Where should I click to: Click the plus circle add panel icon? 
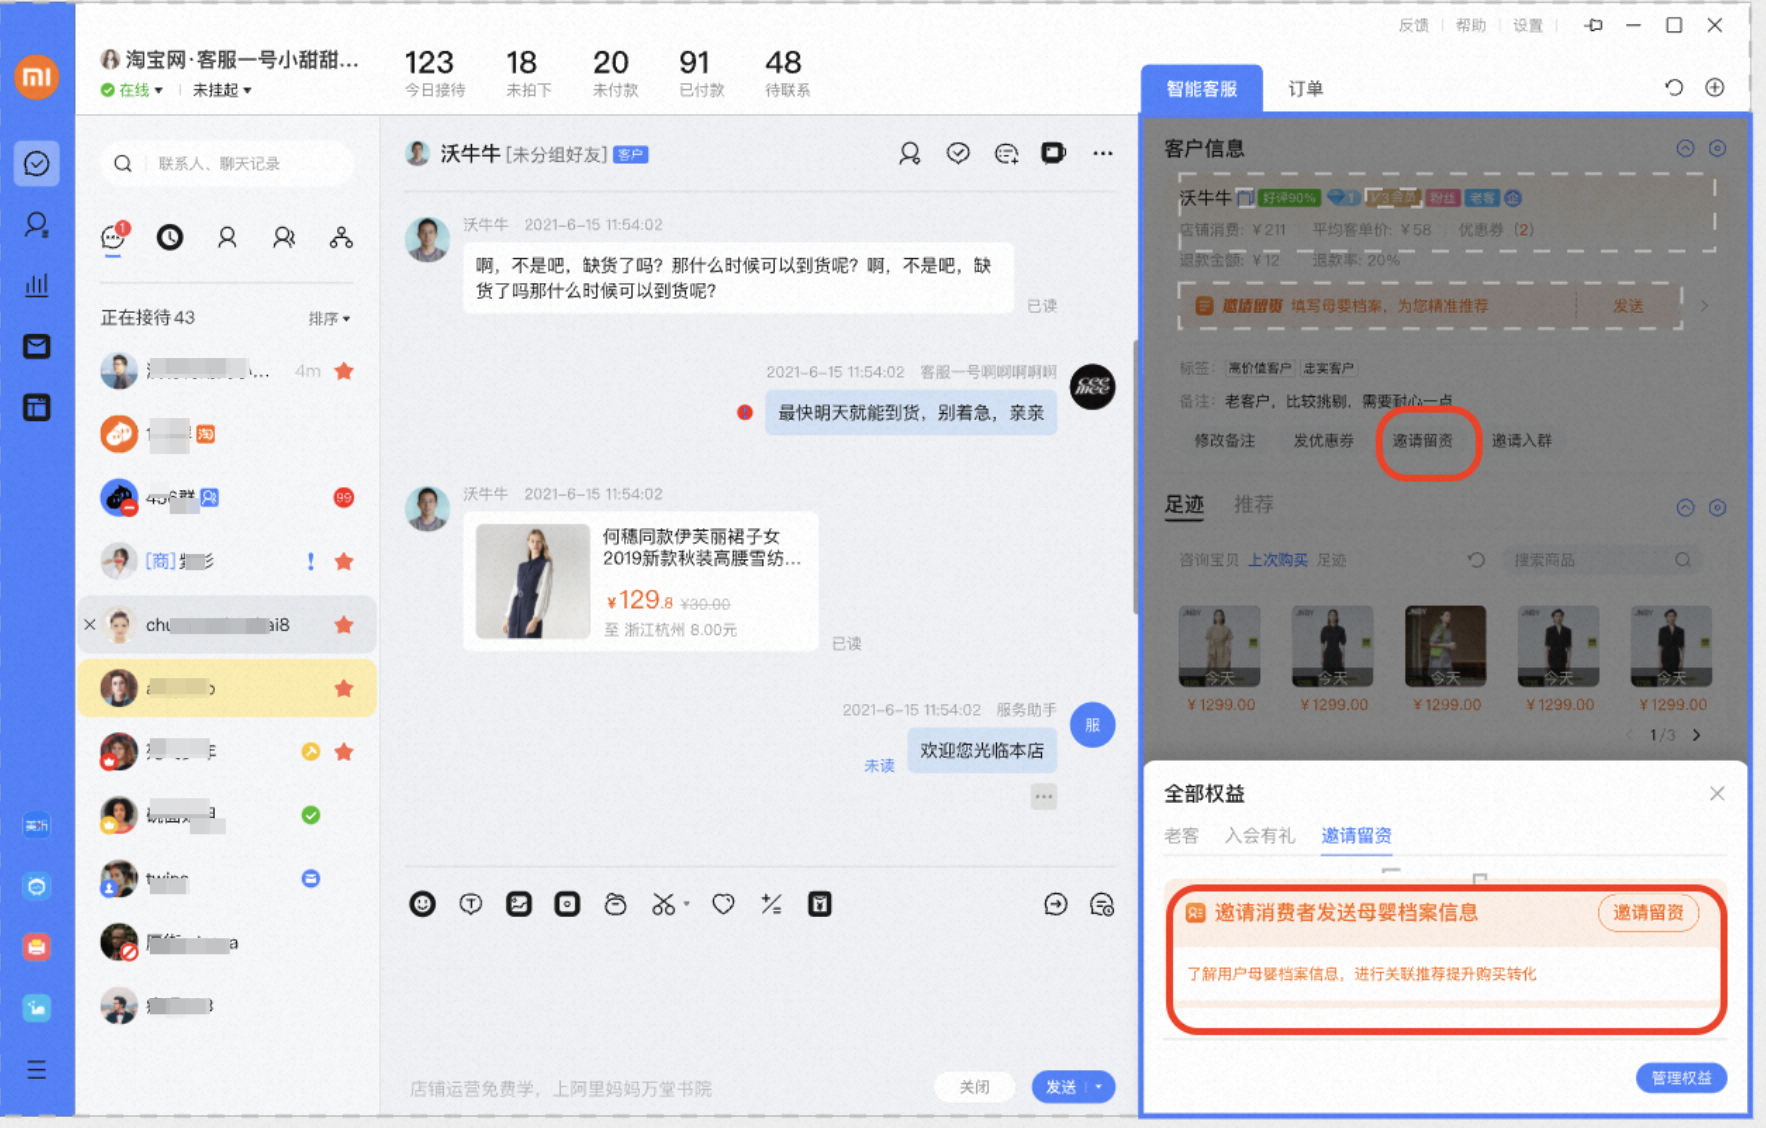click(x=1715, y=88)
